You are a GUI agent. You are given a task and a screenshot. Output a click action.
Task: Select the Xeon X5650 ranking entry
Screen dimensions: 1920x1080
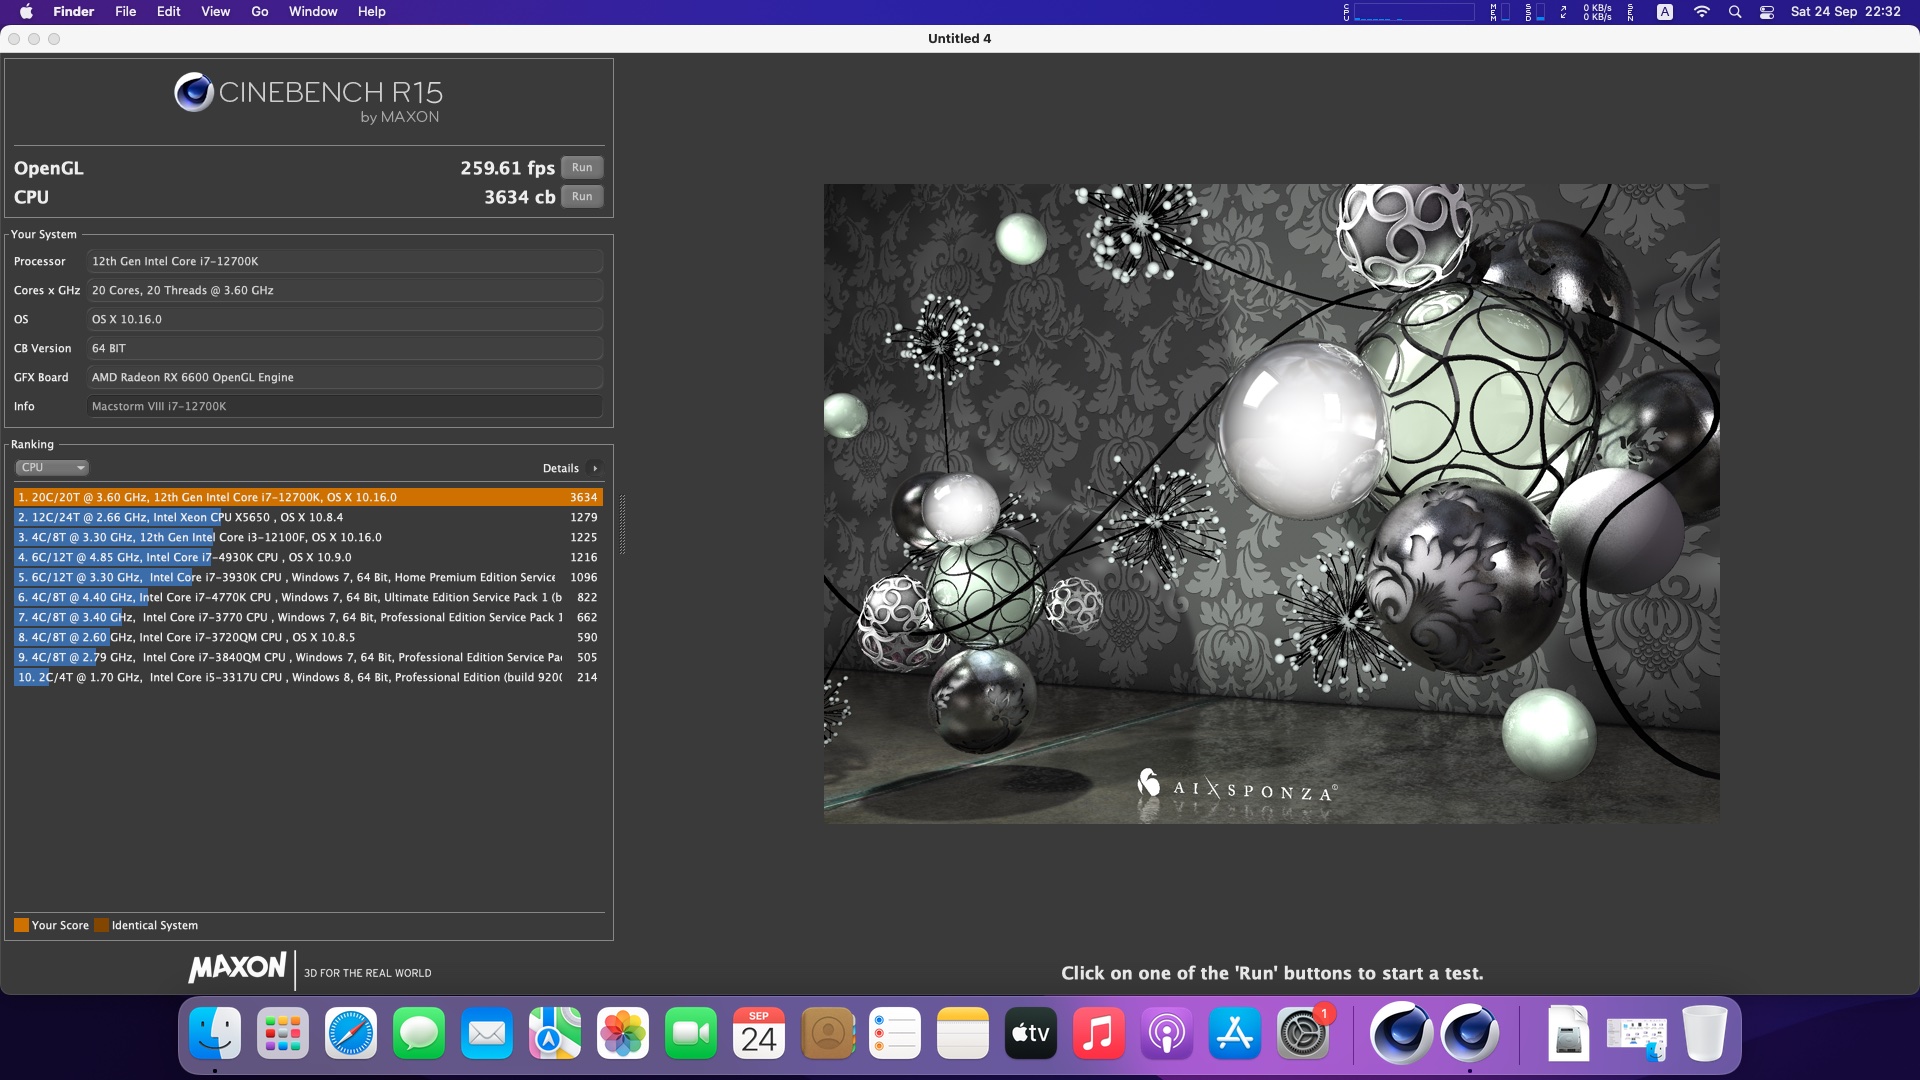pos(308,517)
